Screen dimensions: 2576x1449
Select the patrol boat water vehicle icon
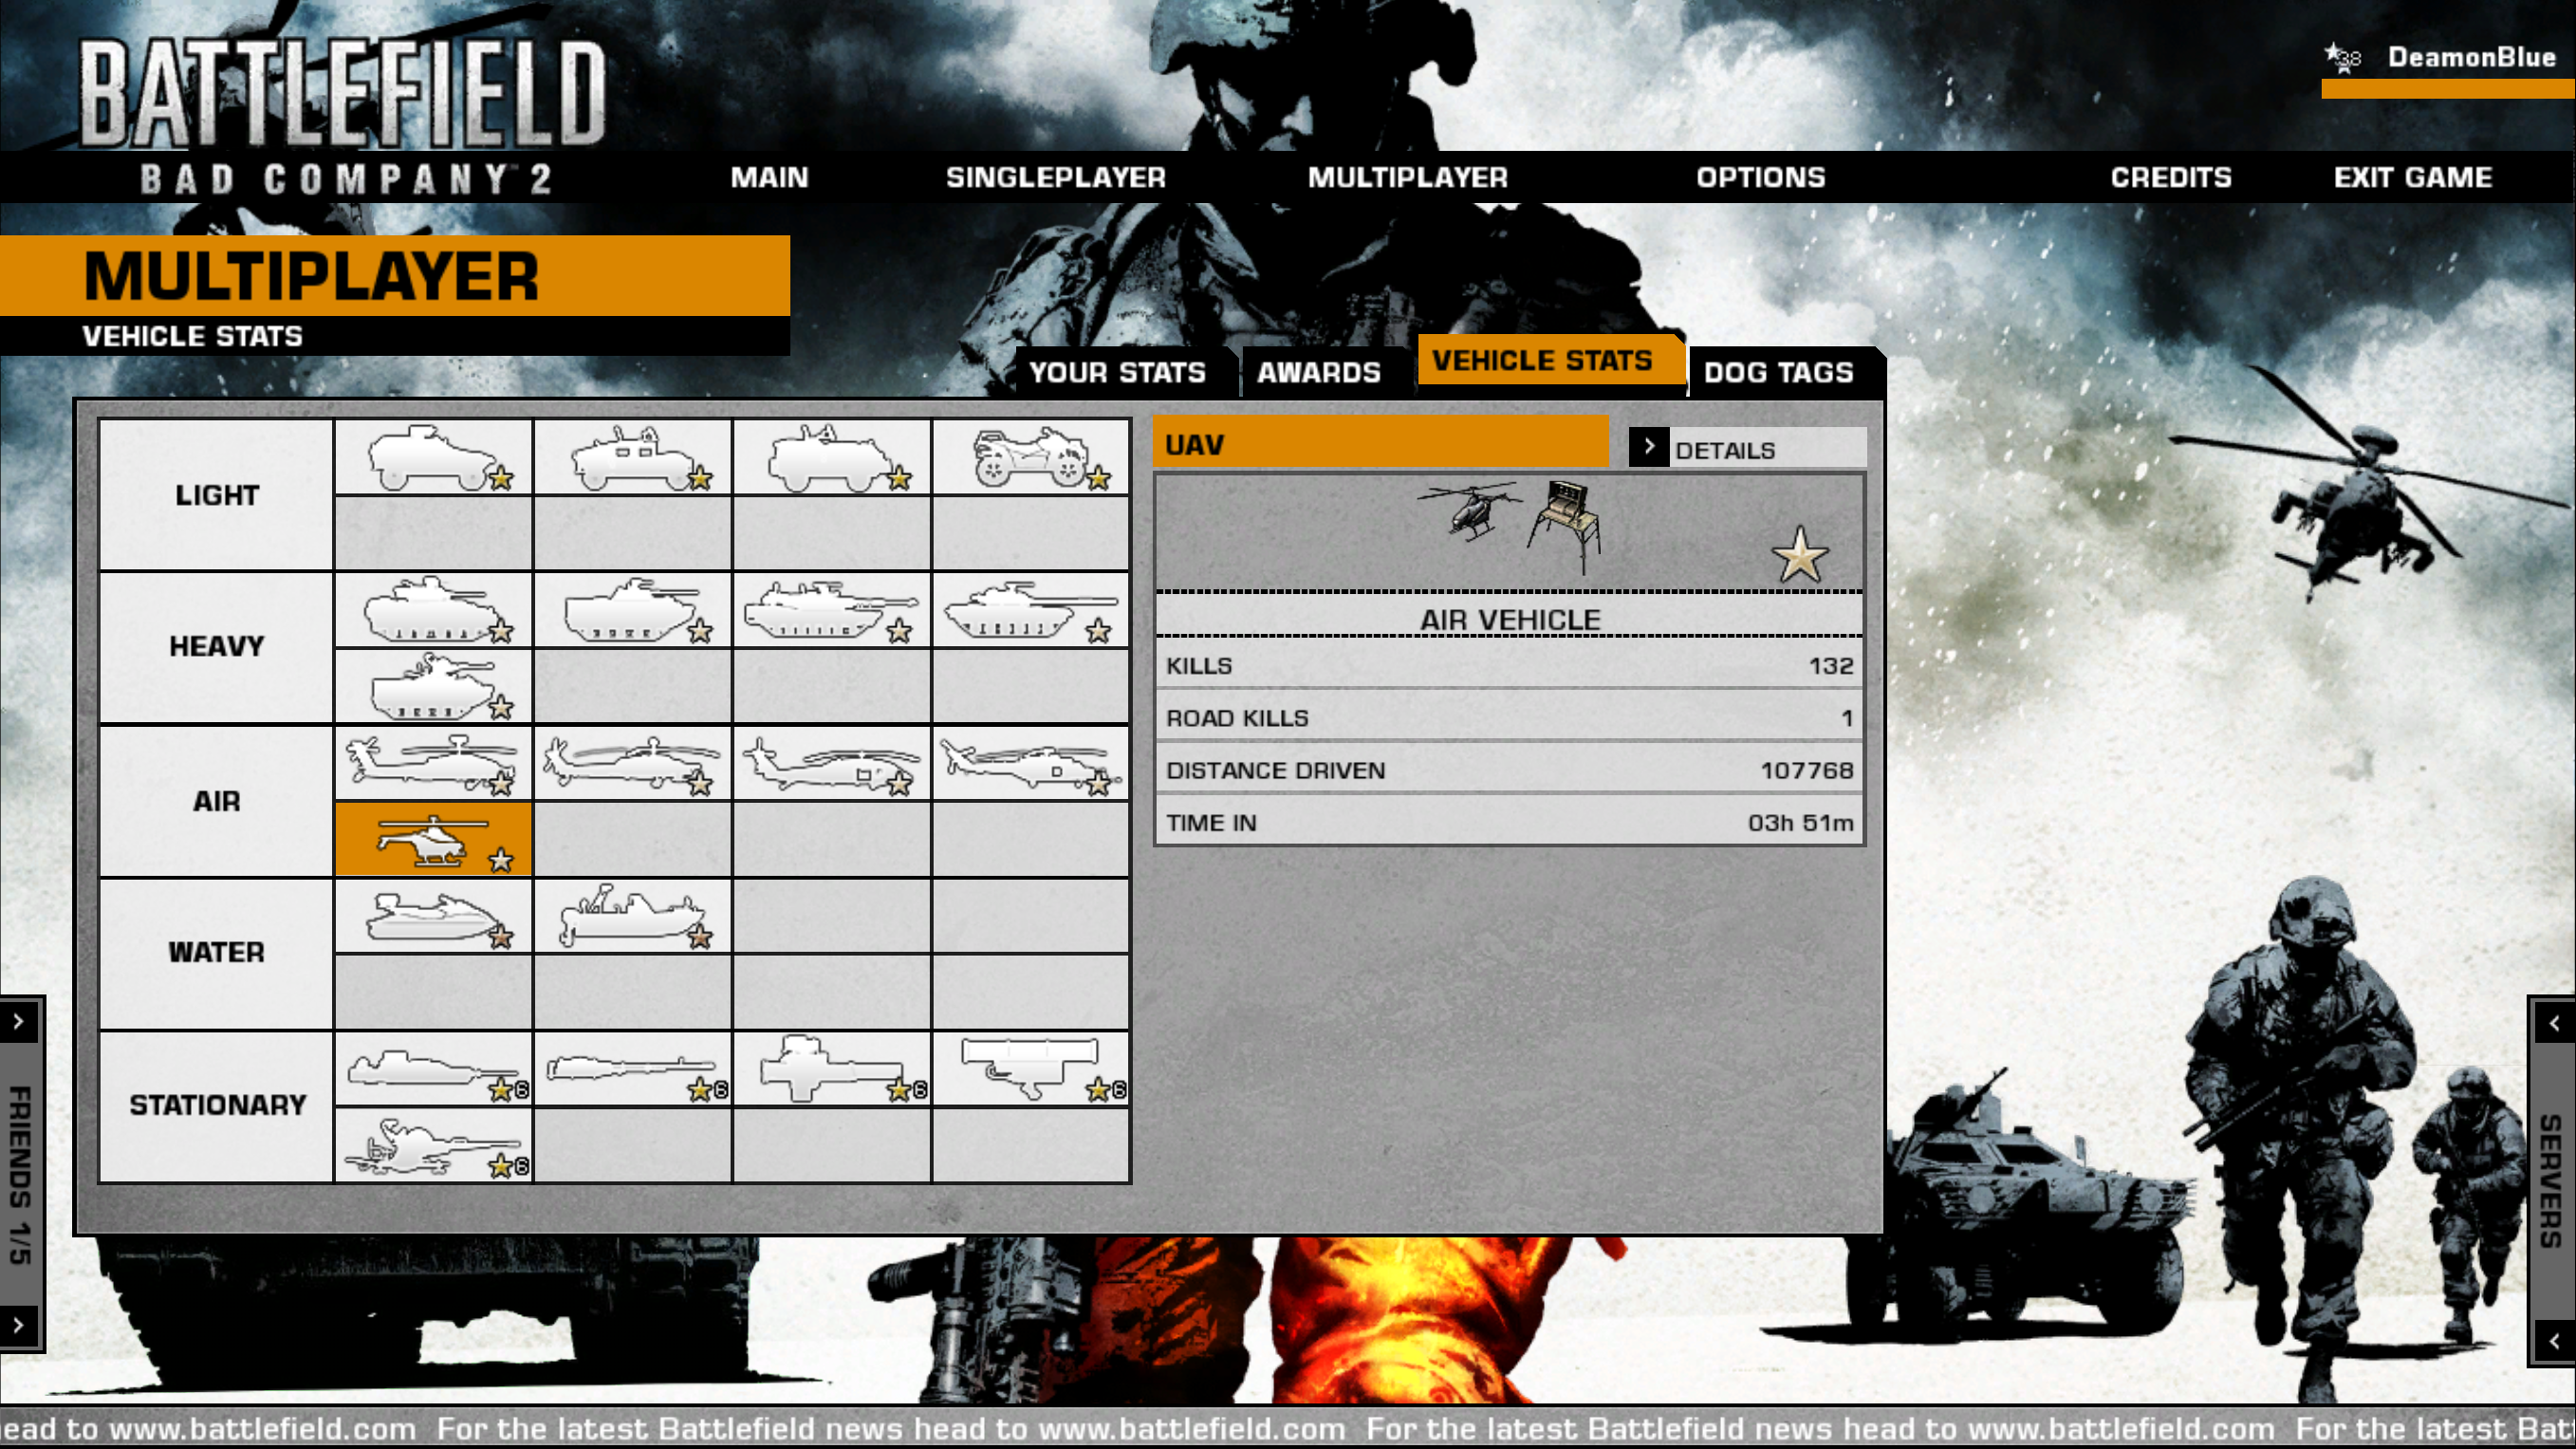tap(633, 916)
